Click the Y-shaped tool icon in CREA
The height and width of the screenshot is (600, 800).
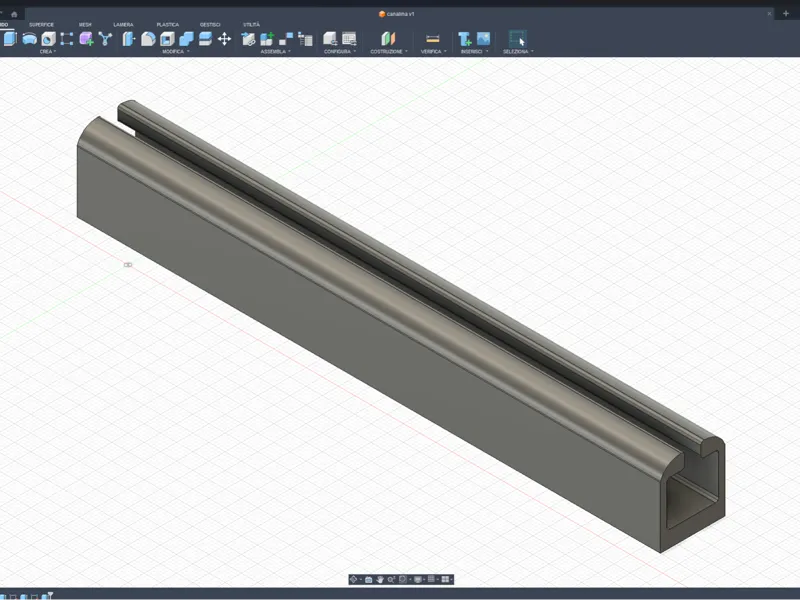pos(105,39)
